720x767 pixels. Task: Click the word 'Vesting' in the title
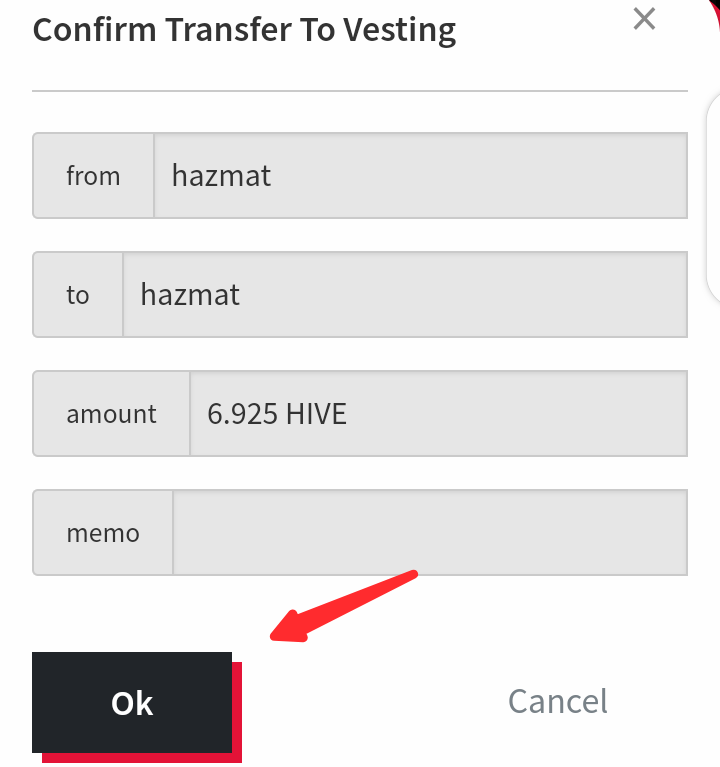coord(399,31)
